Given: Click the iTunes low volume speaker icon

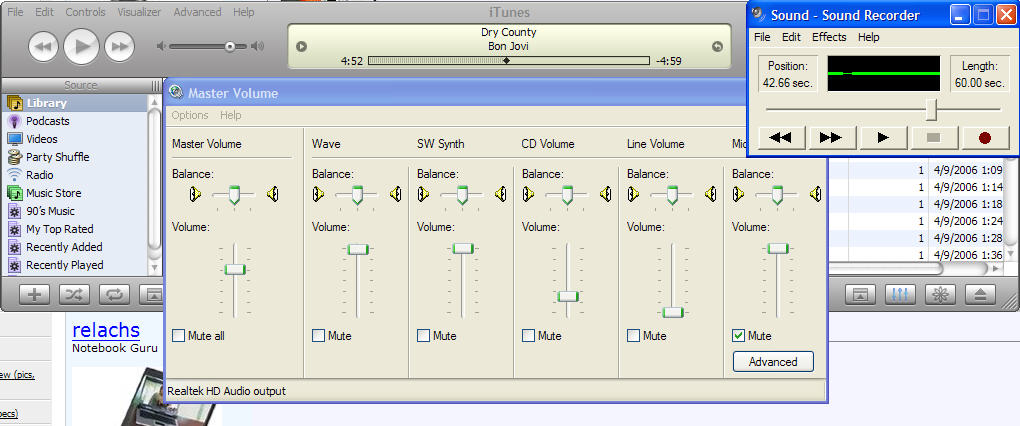Looking at the screenshot, I should click(161, 46).
